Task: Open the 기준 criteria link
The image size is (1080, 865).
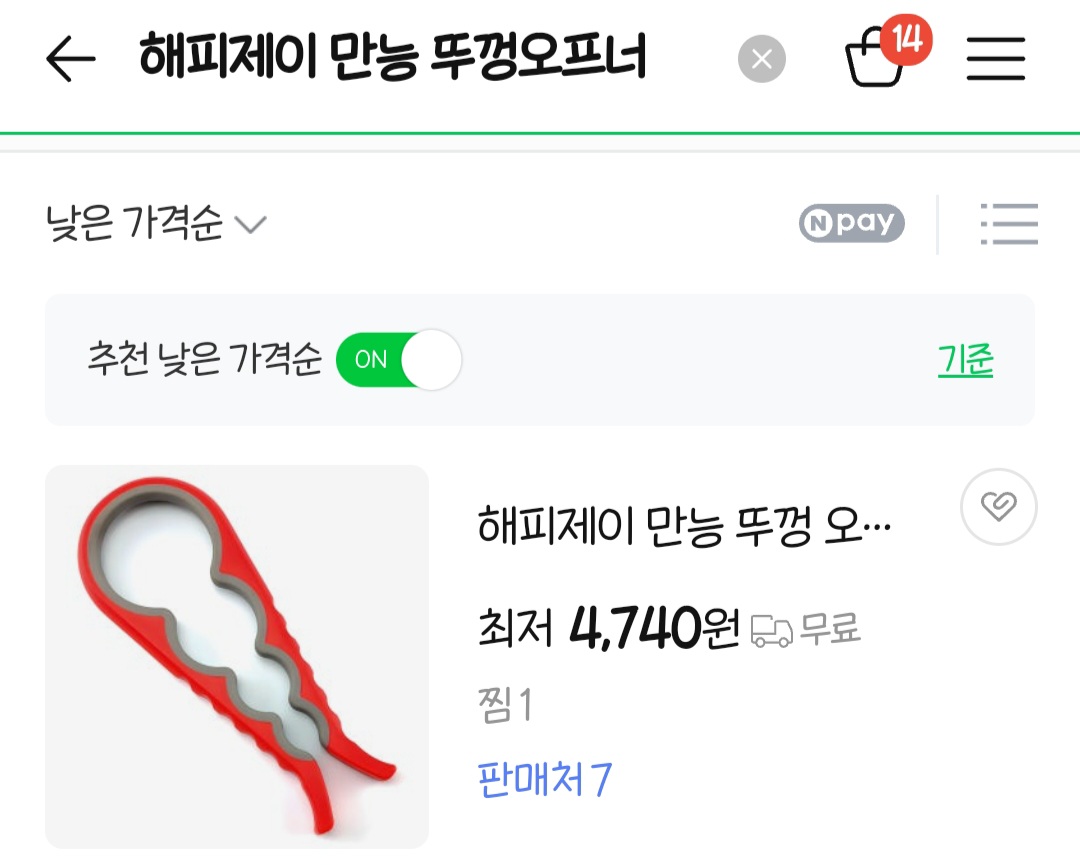Action: click(966, 360)
